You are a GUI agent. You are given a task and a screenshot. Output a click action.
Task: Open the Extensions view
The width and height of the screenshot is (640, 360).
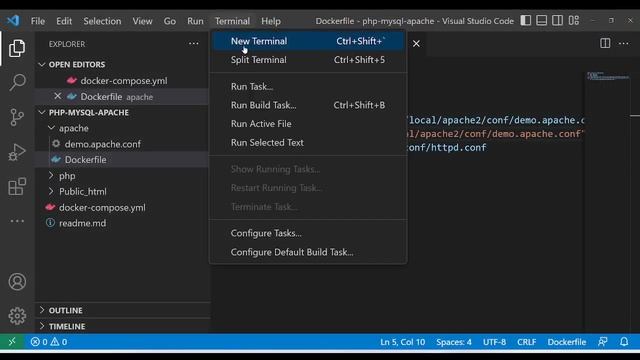[x=17, y=187]
